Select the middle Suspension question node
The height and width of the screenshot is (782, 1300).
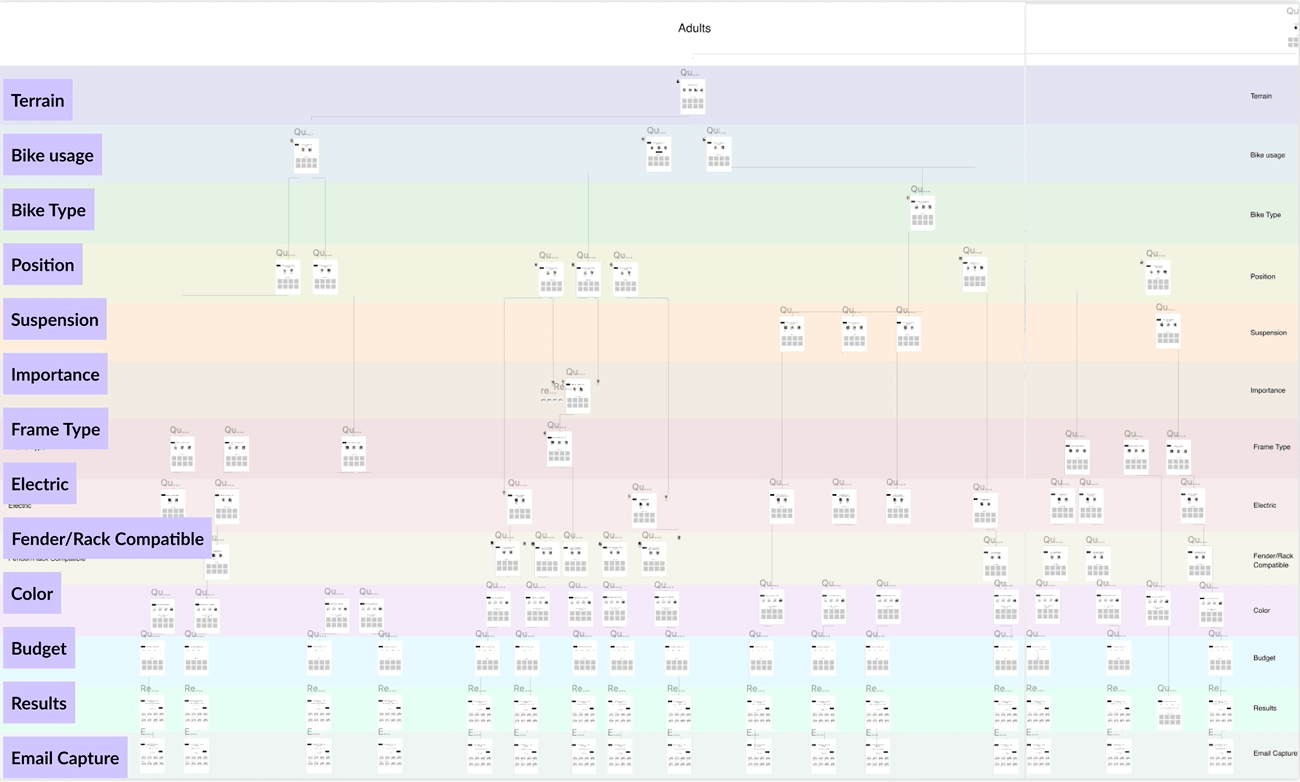(853, 330)
